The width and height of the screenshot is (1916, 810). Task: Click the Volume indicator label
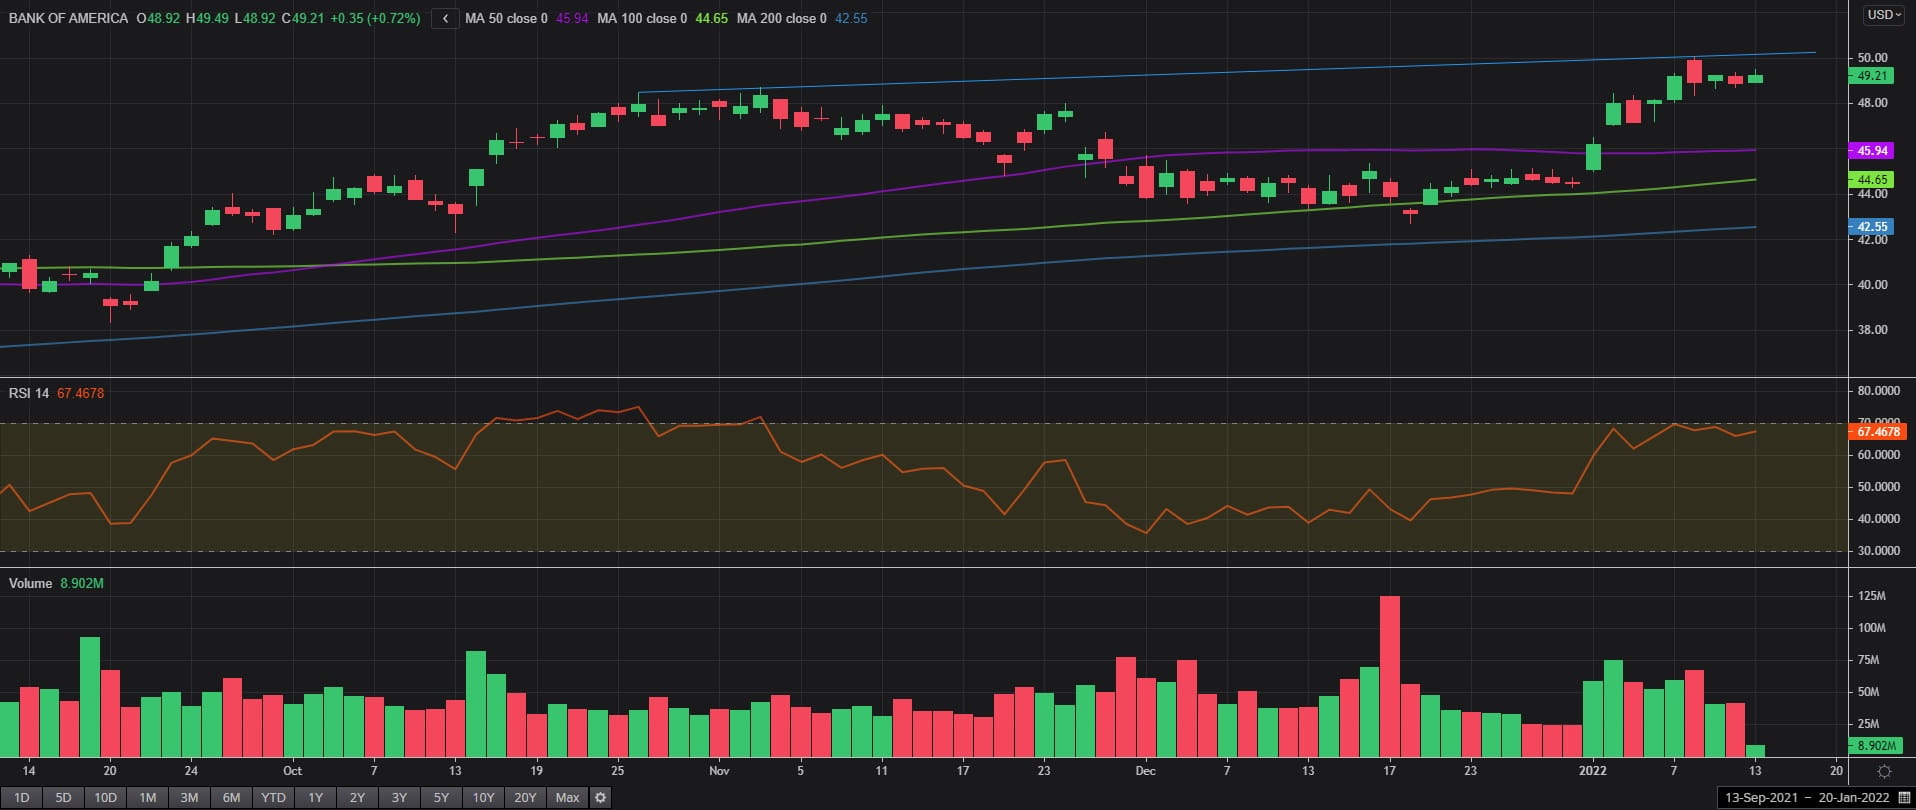coord(31,583)
